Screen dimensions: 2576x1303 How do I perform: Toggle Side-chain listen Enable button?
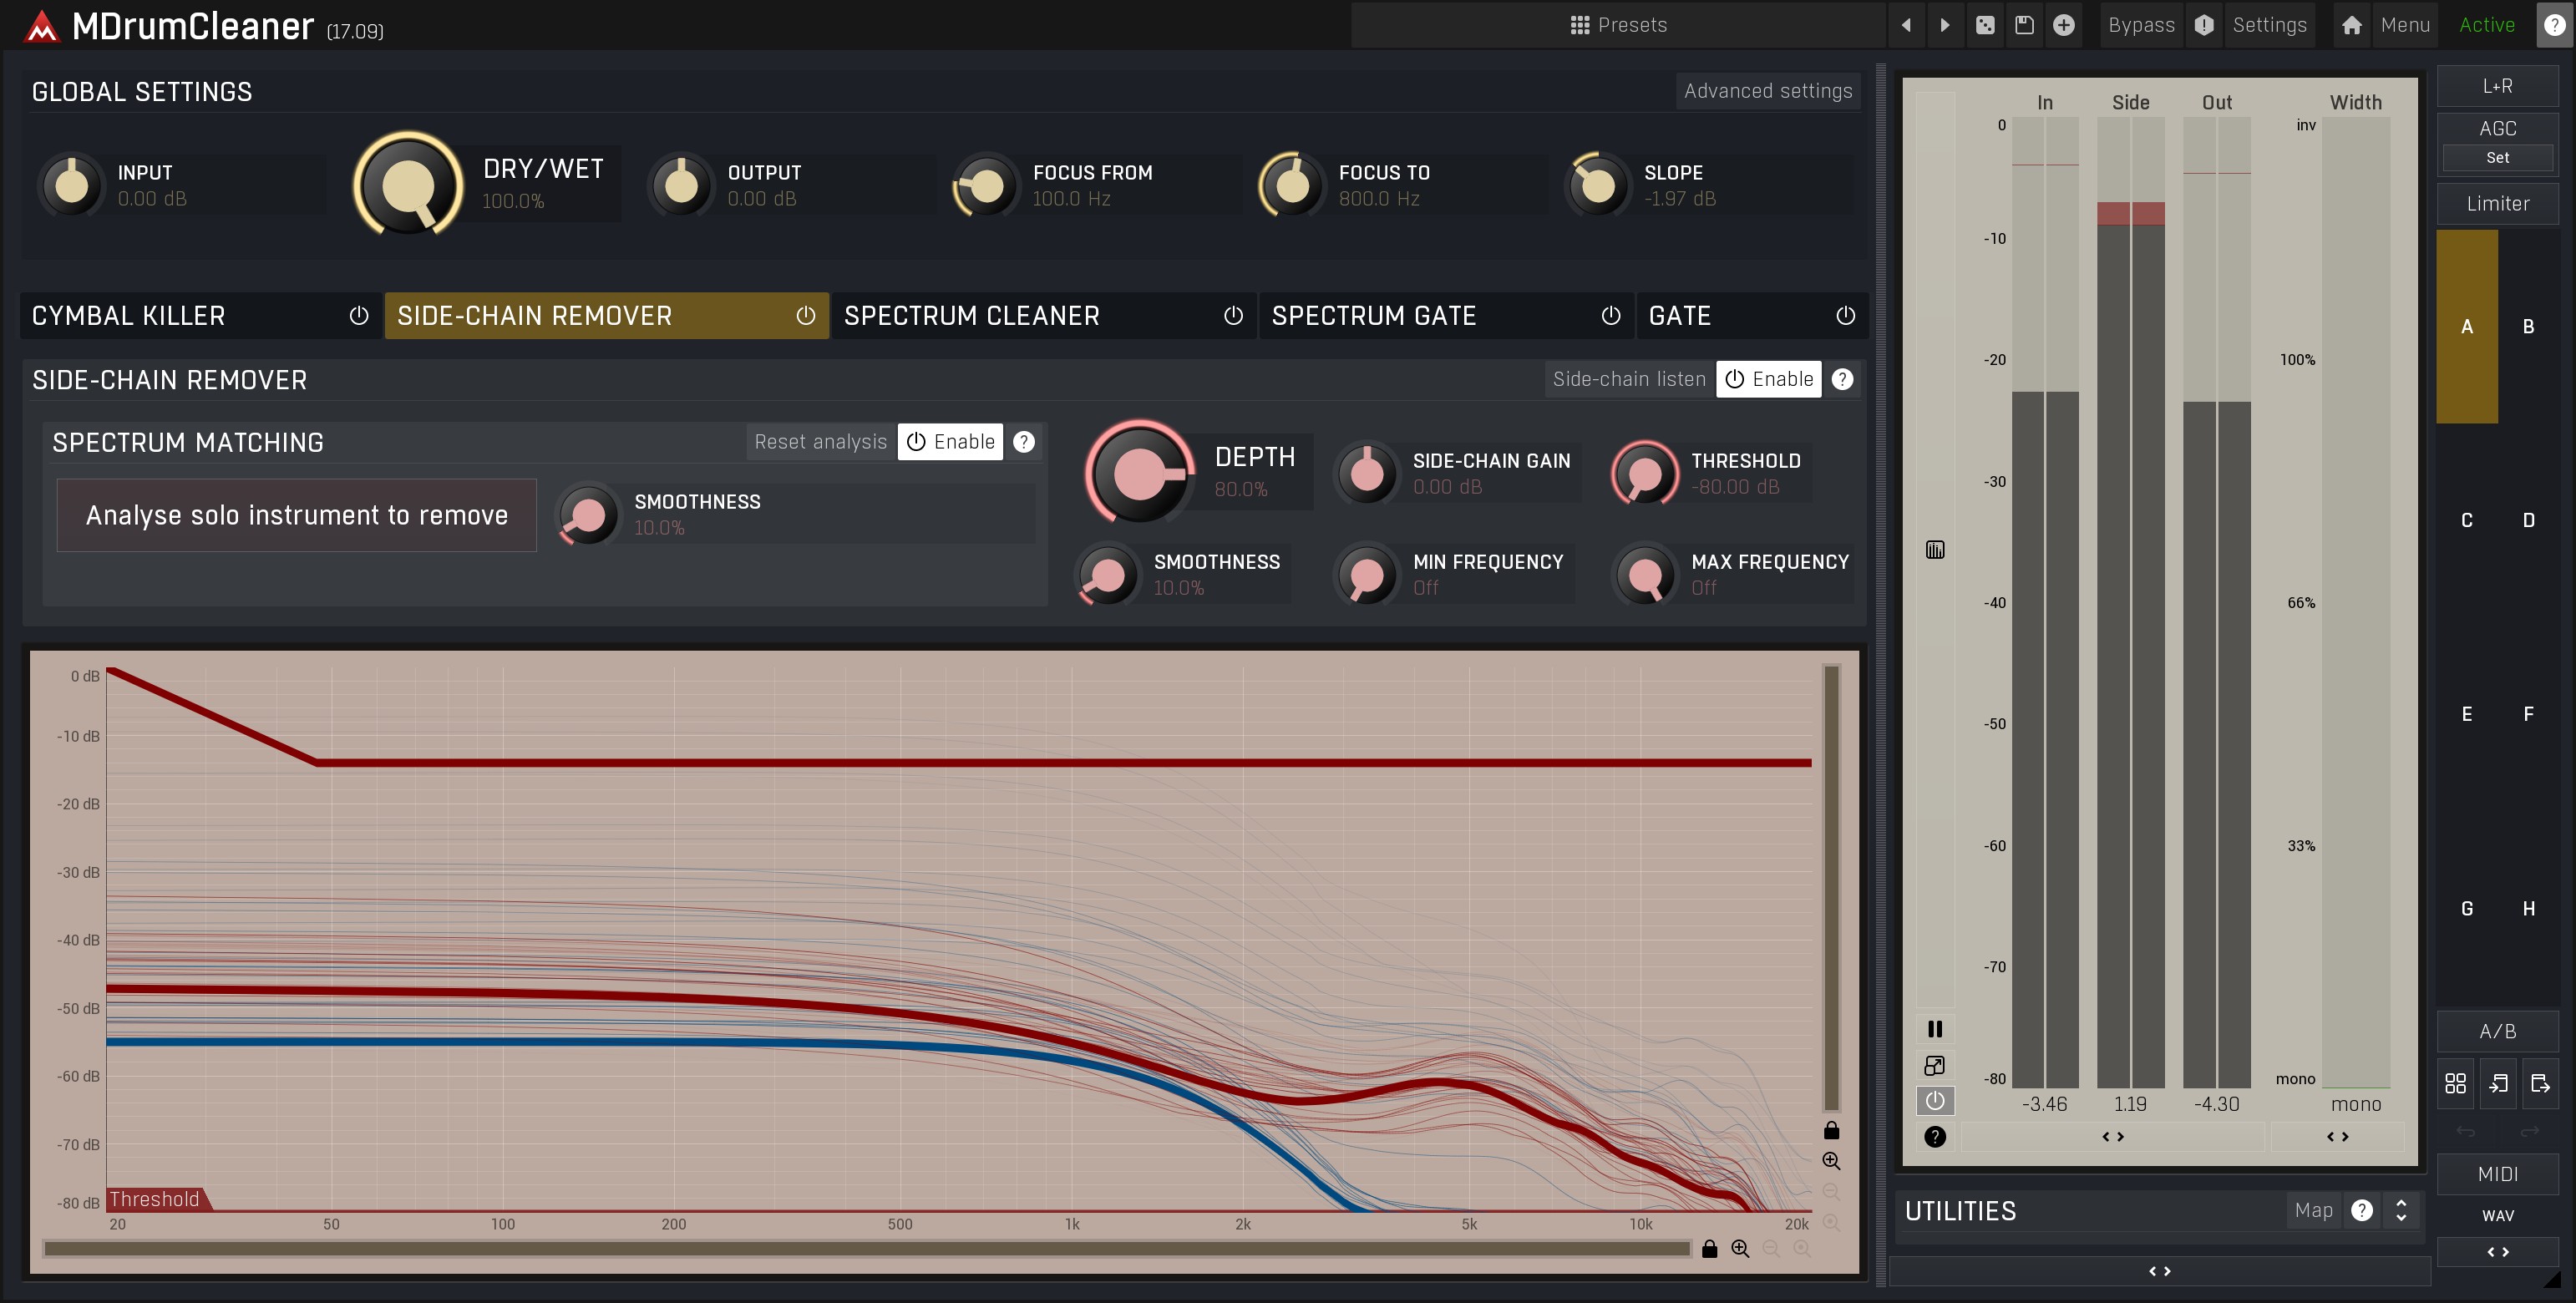pos(1769,379)
